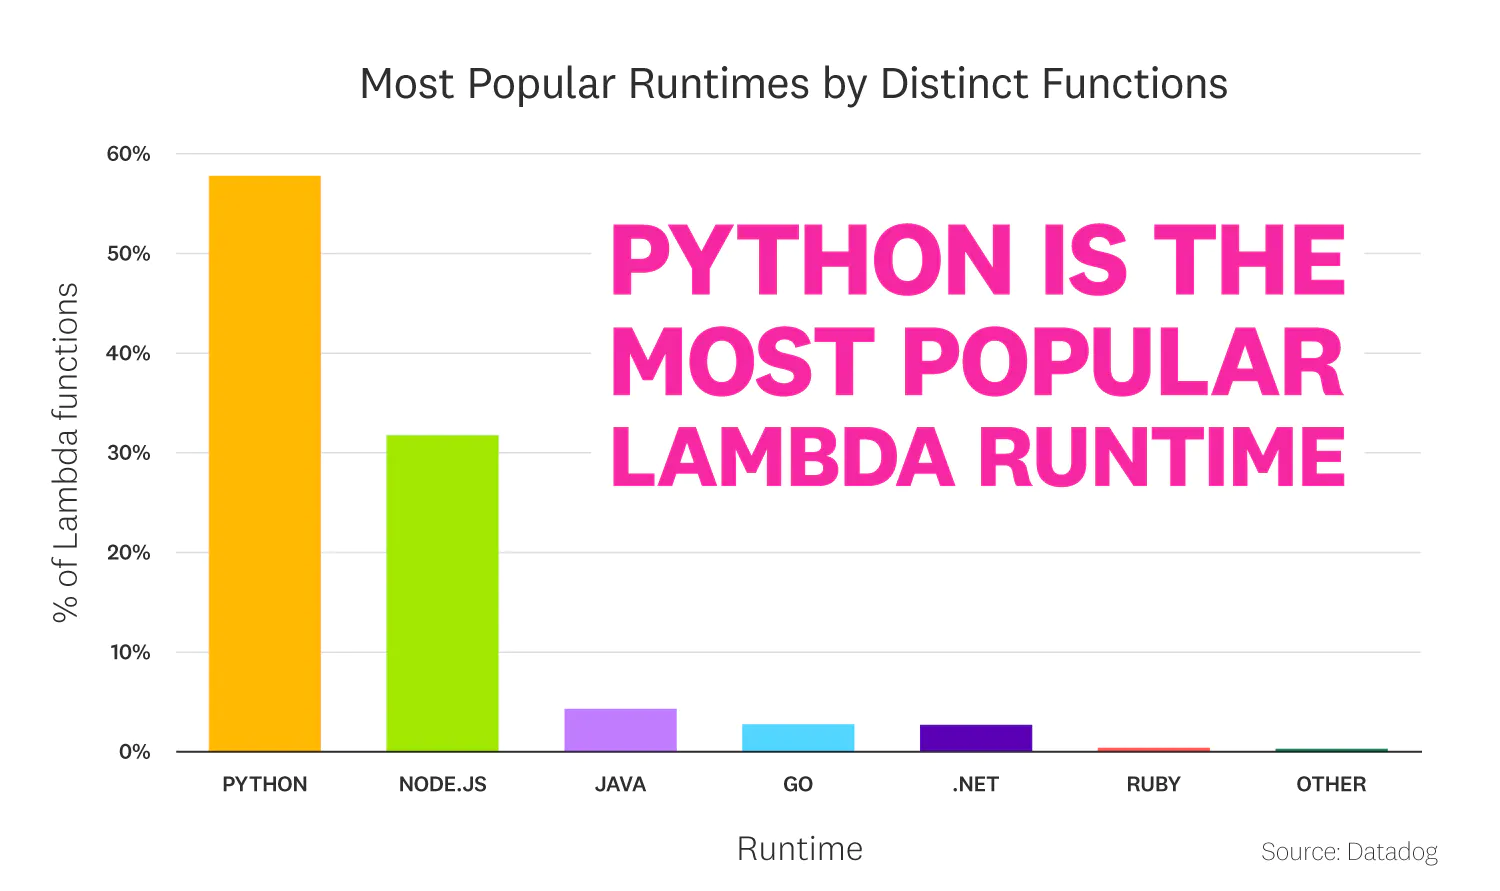Click the chart title text
Screen dimensions: 1500x891
793,84
